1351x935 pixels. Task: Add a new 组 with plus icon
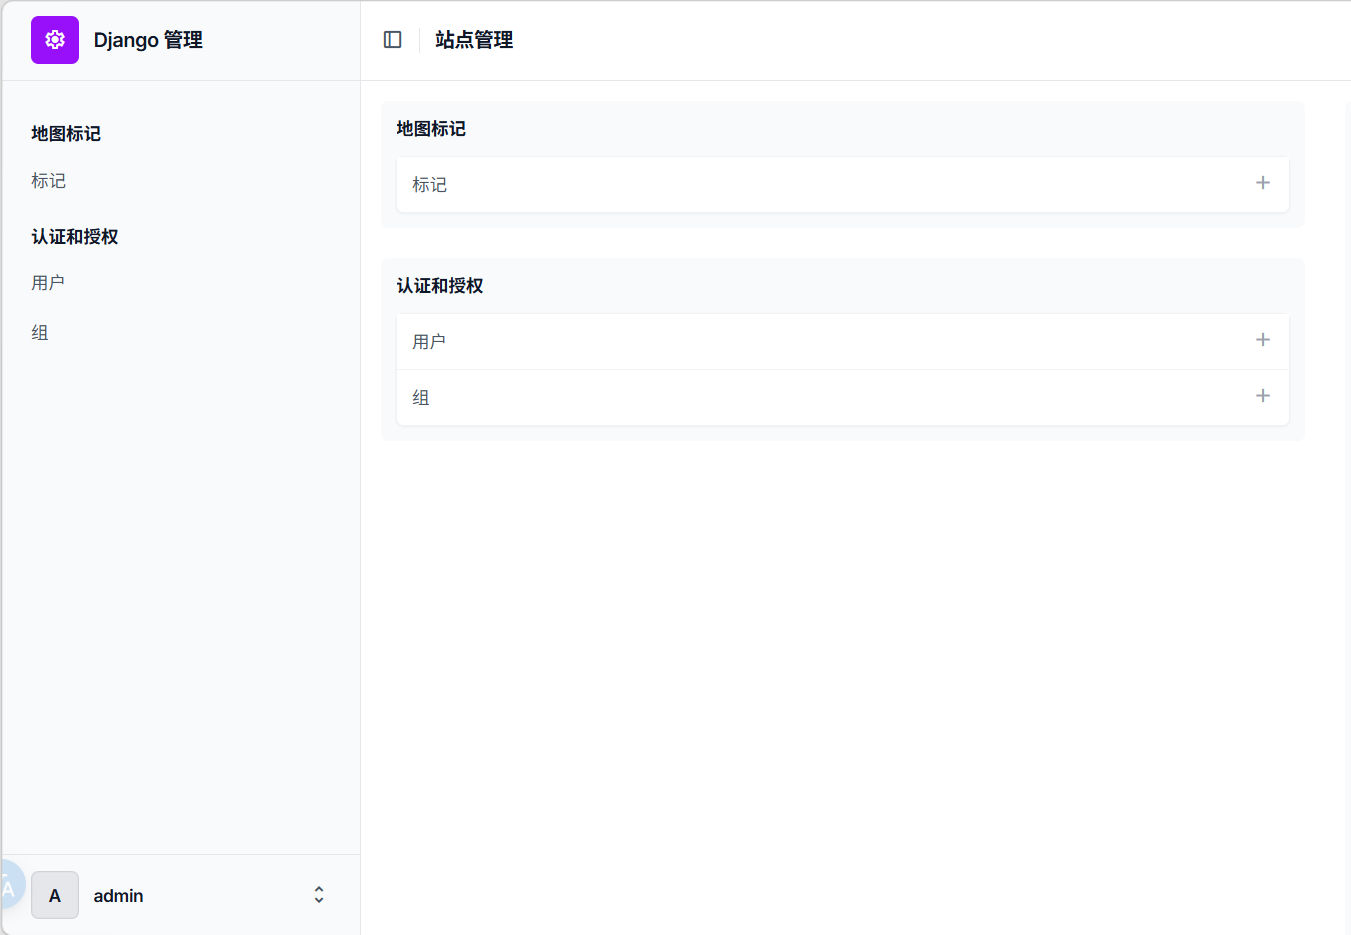(1263, 396)
